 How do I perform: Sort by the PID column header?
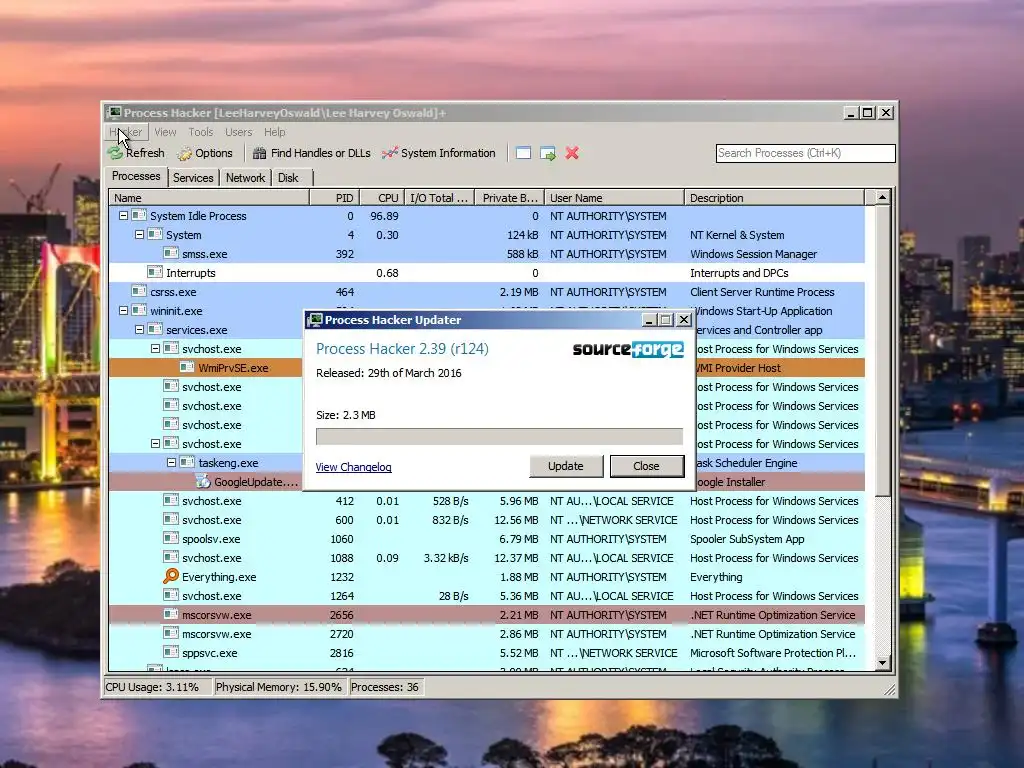point(334,198)
